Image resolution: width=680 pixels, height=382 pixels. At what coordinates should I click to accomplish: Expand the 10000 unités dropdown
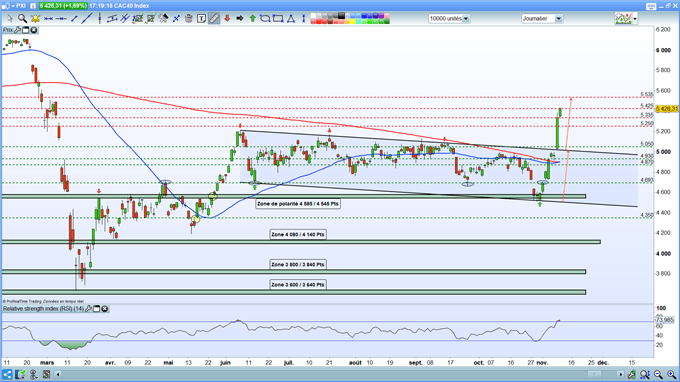pos(466,19)
